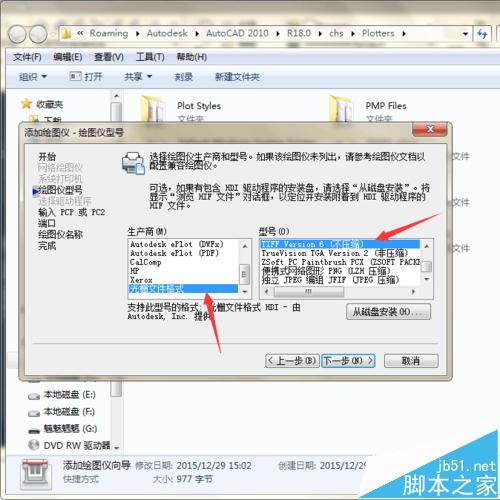Select 光栅文件格式 in manufacturer list
500x500 pixels.
tap(184, 289)
